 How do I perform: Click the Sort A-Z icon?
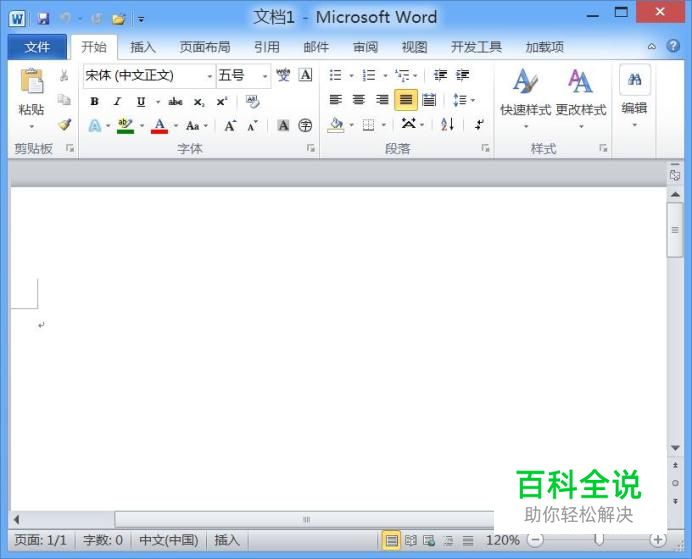click(x=447, y=125)
